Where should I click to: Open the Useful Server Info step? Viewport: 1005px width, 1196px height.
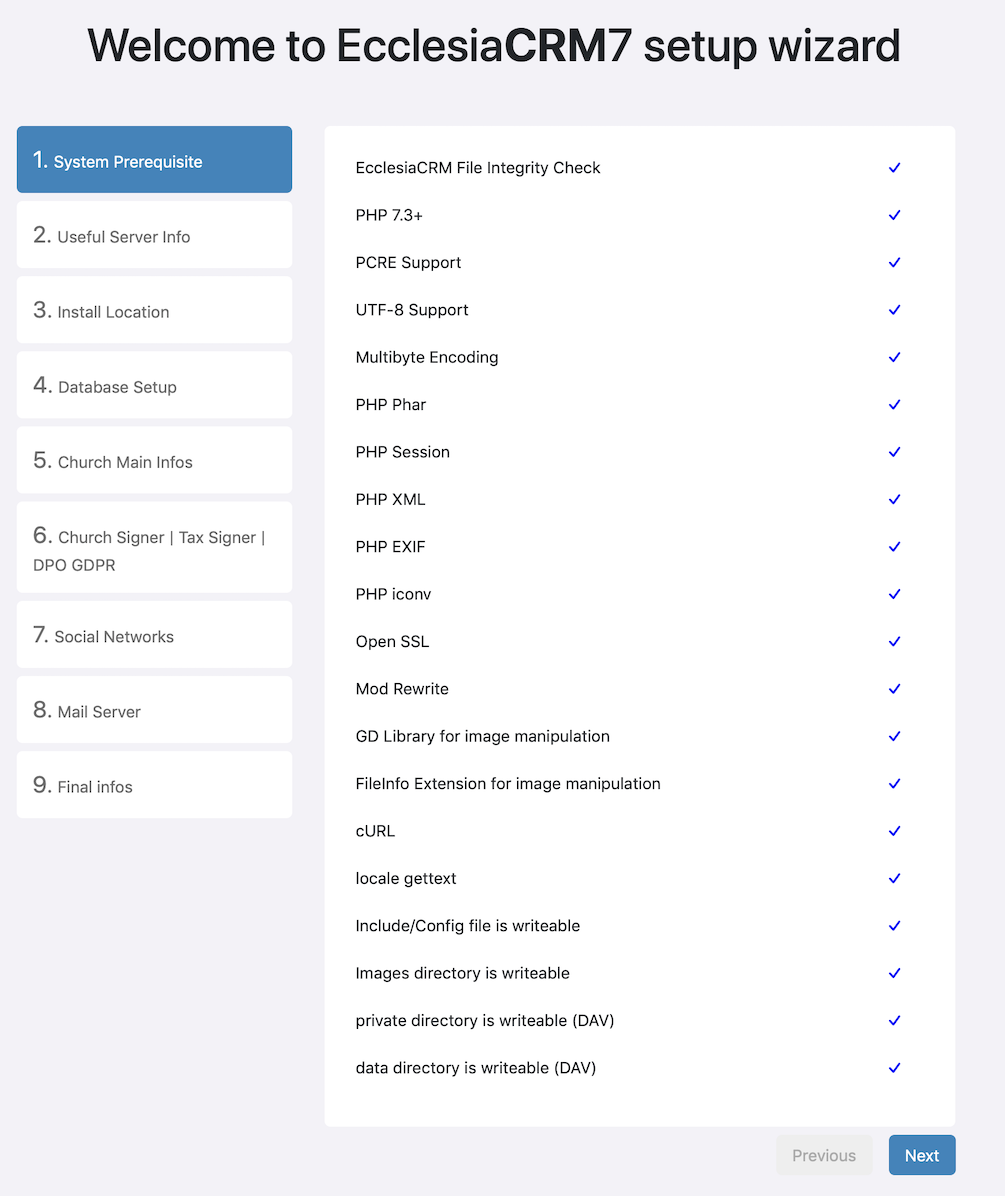pyautogui.click(x=154, y=235)
